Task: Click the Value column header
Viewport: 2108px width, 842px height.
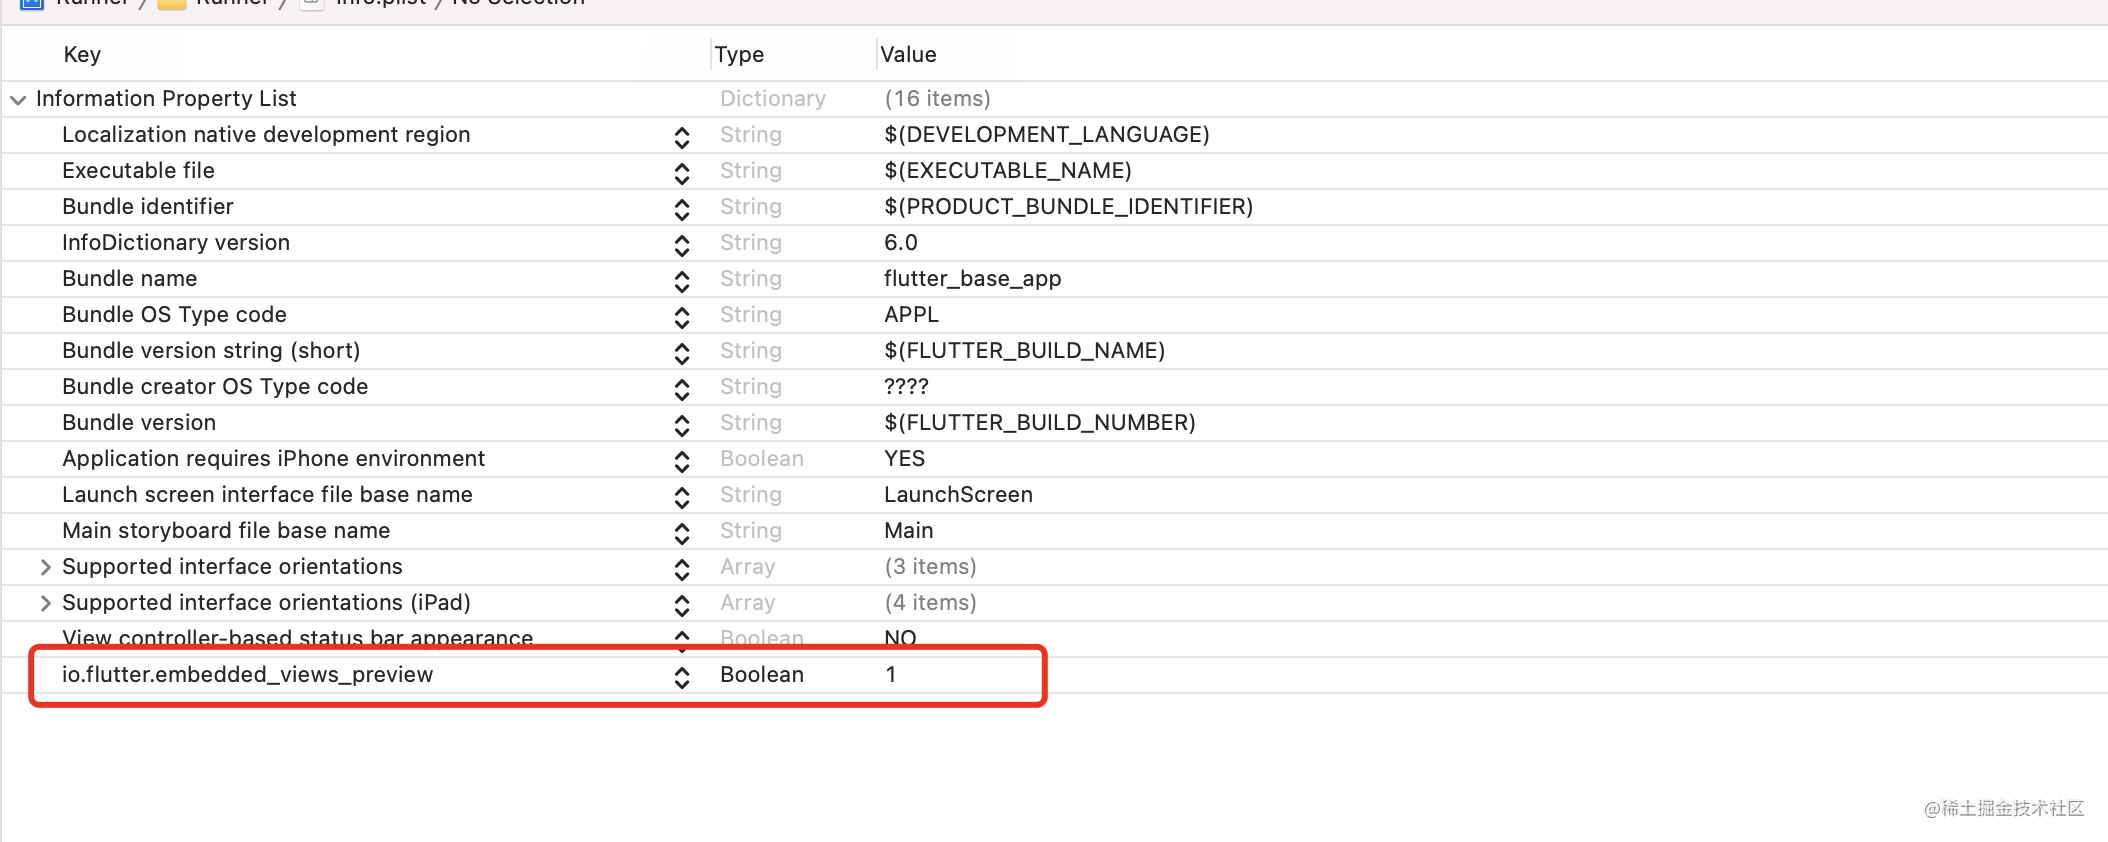Action: point(908,54)
